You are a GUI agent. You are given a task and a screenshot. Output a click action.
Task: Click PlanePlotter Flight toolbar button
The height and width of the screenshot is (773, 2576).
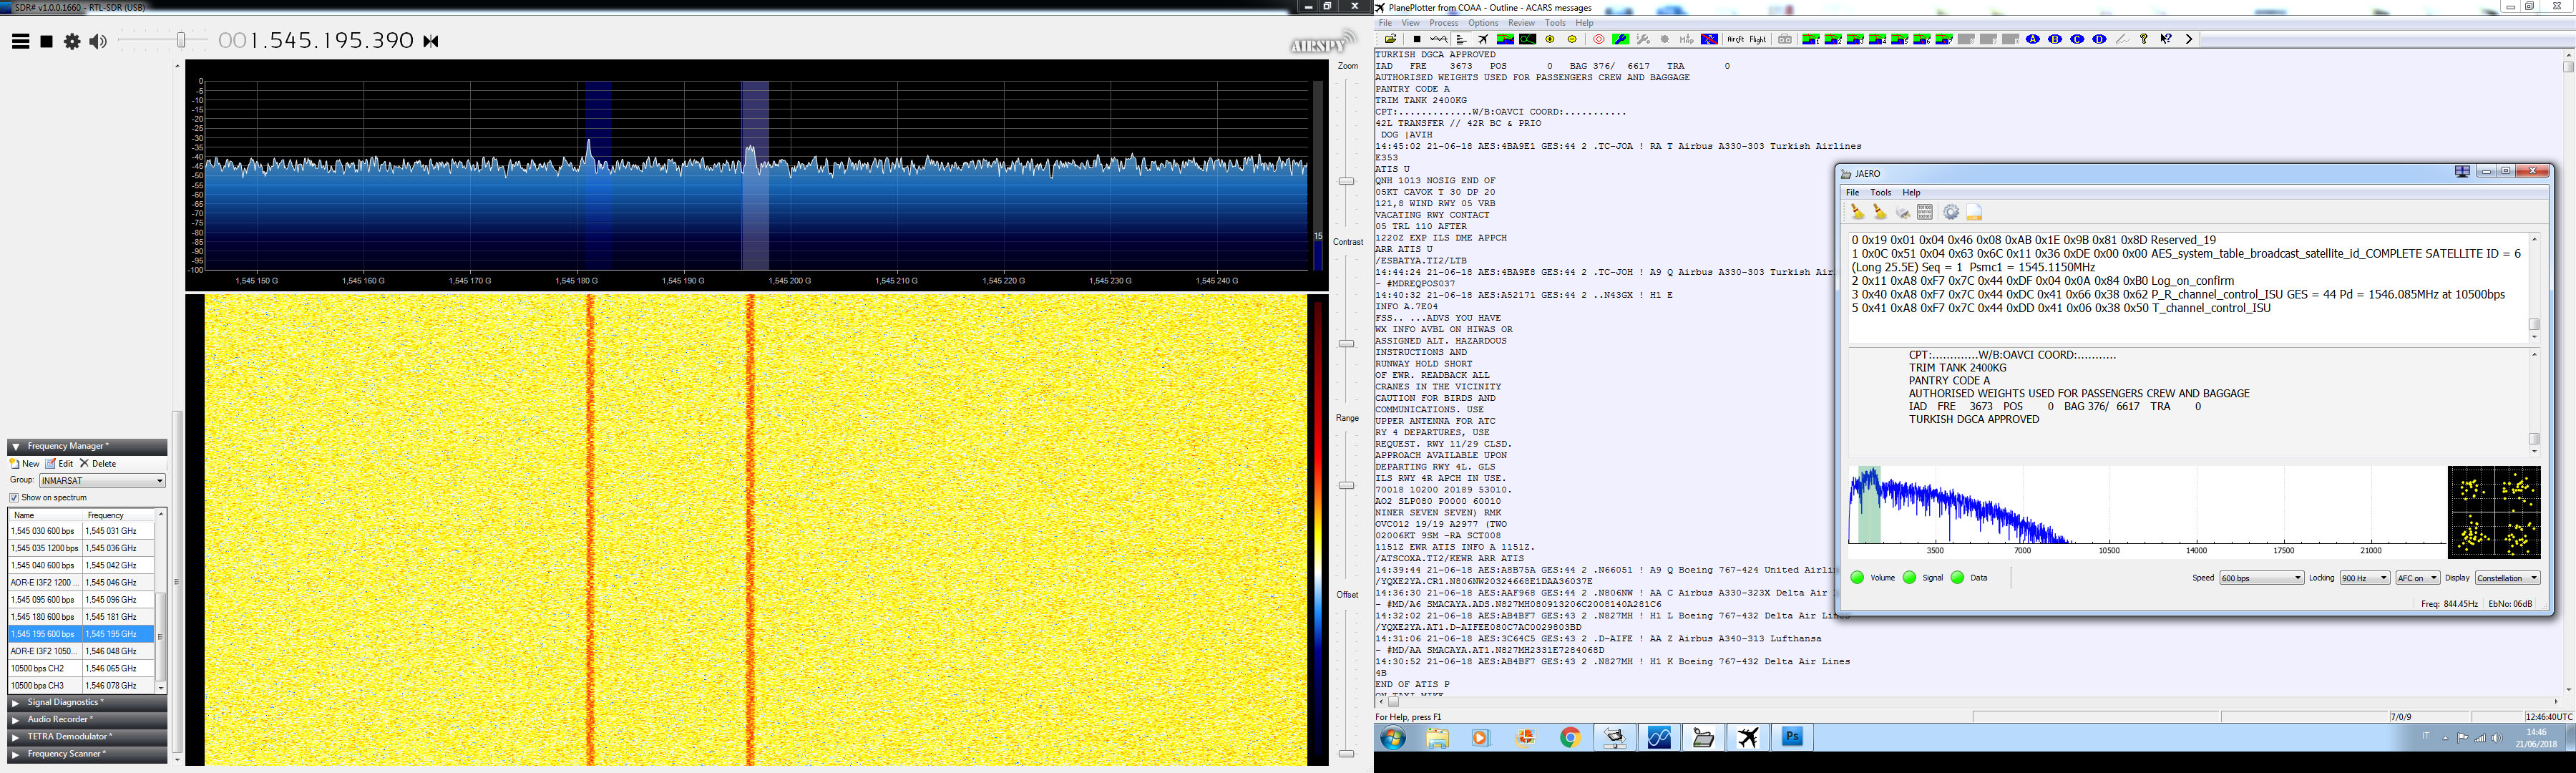[1758, 40]
